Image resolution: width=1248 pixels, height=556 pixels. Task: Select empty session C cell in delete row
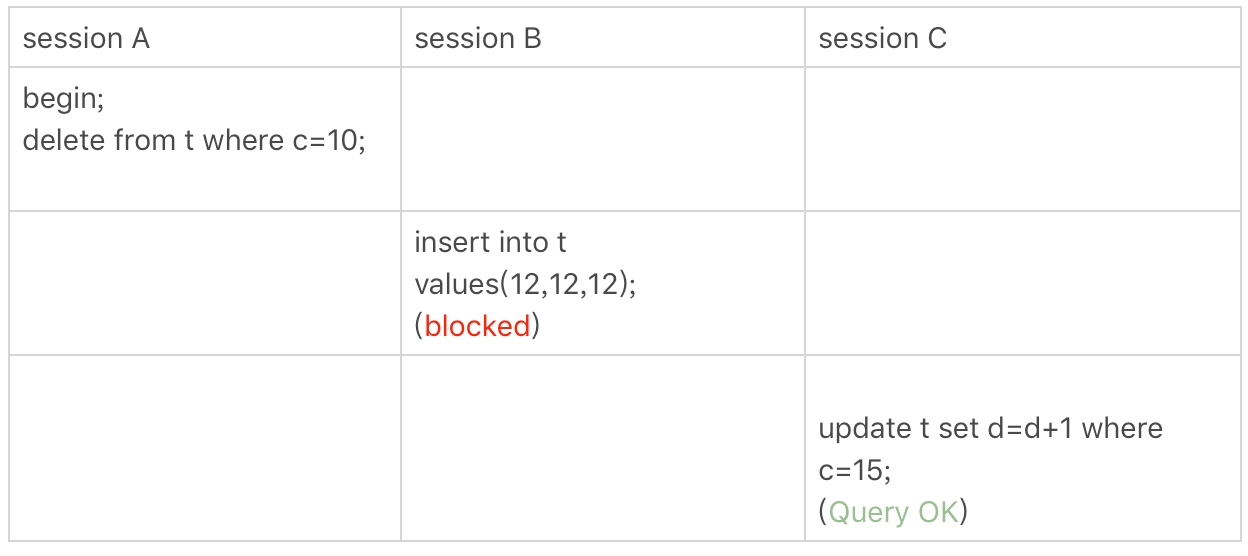point(1022,139)
